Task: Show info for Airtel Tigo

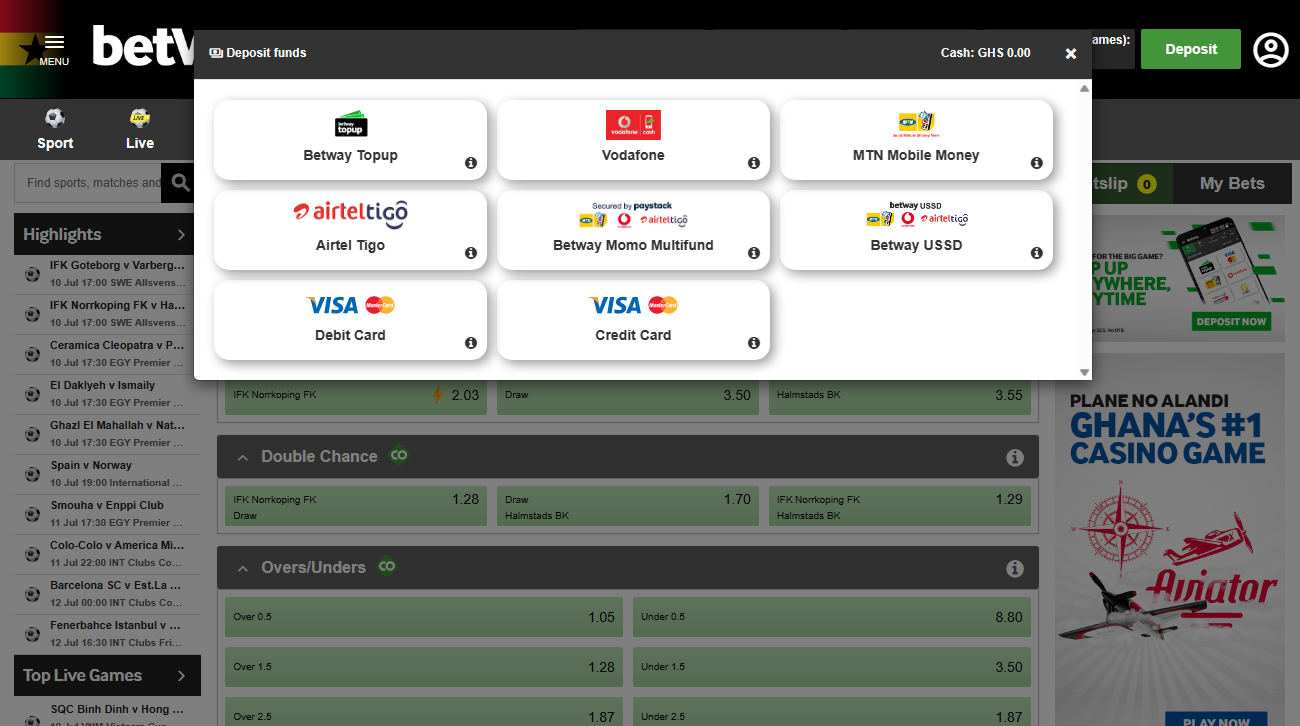Action: point(471,253)
